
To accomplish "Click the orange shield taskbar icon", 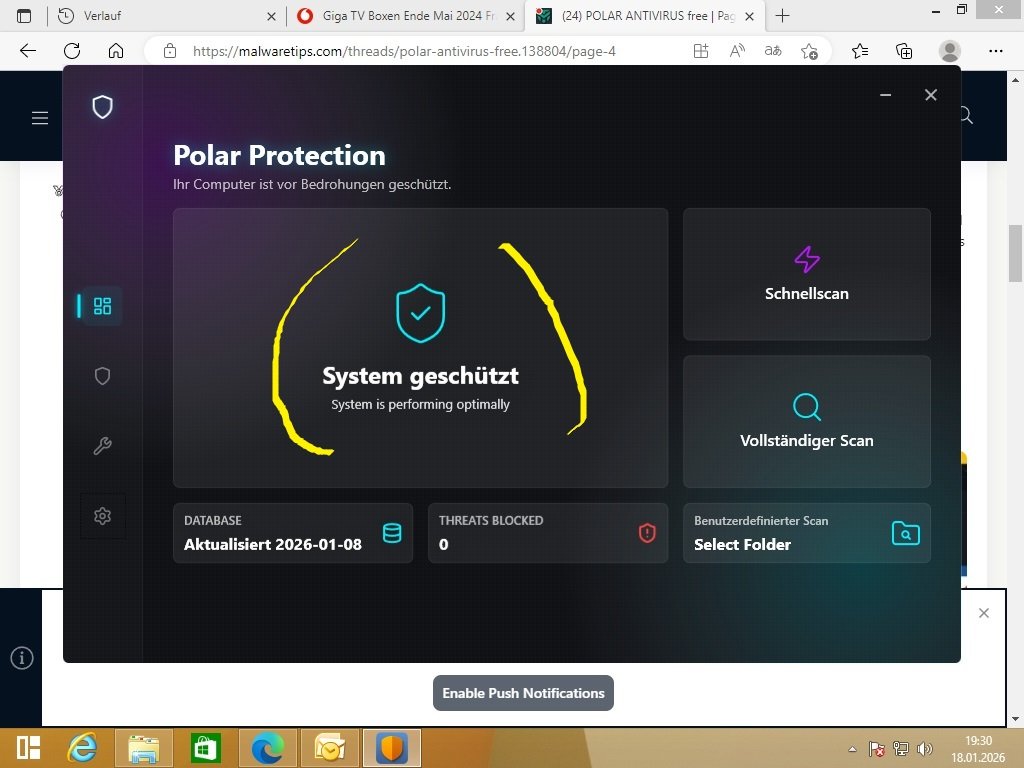I will [392, 748].
